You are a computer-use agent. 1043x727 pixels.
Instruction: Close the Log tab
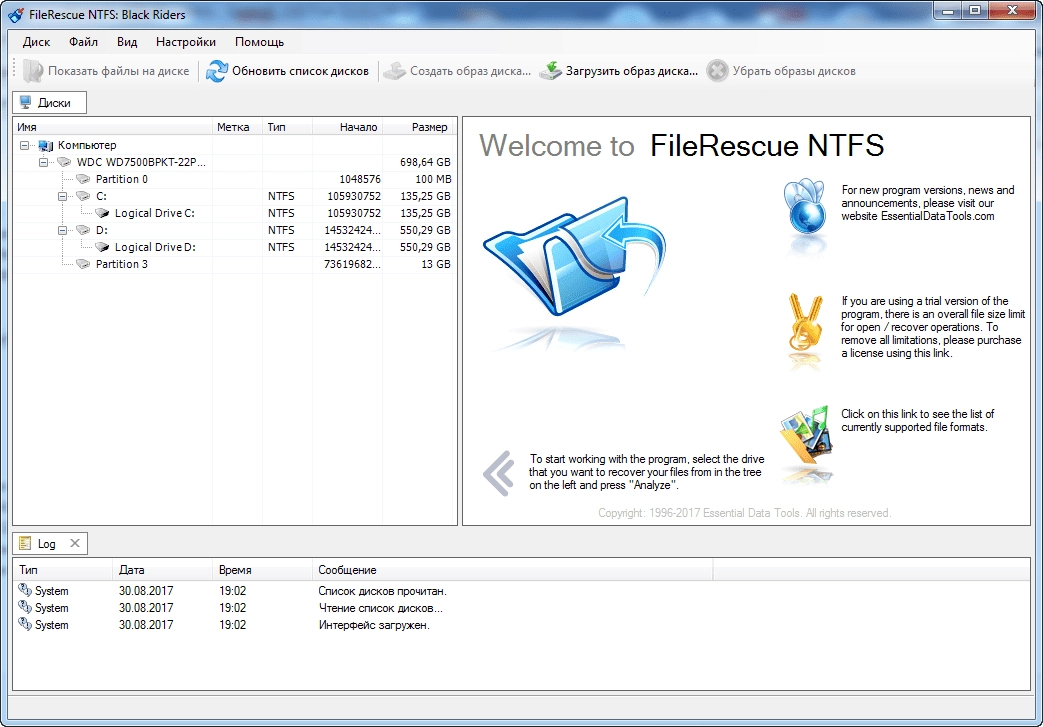pyautogui.click(x=75, y=543)
